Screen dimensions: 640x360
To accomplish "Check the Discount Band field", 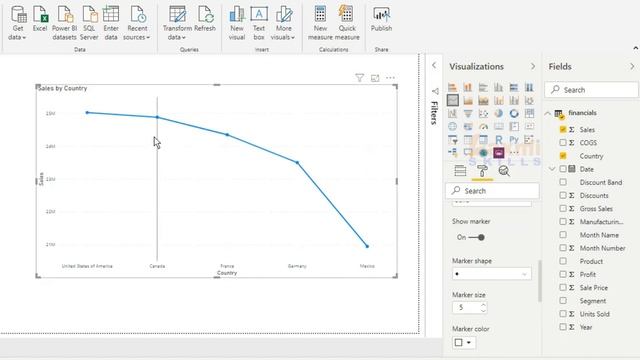I will [563, 182].
